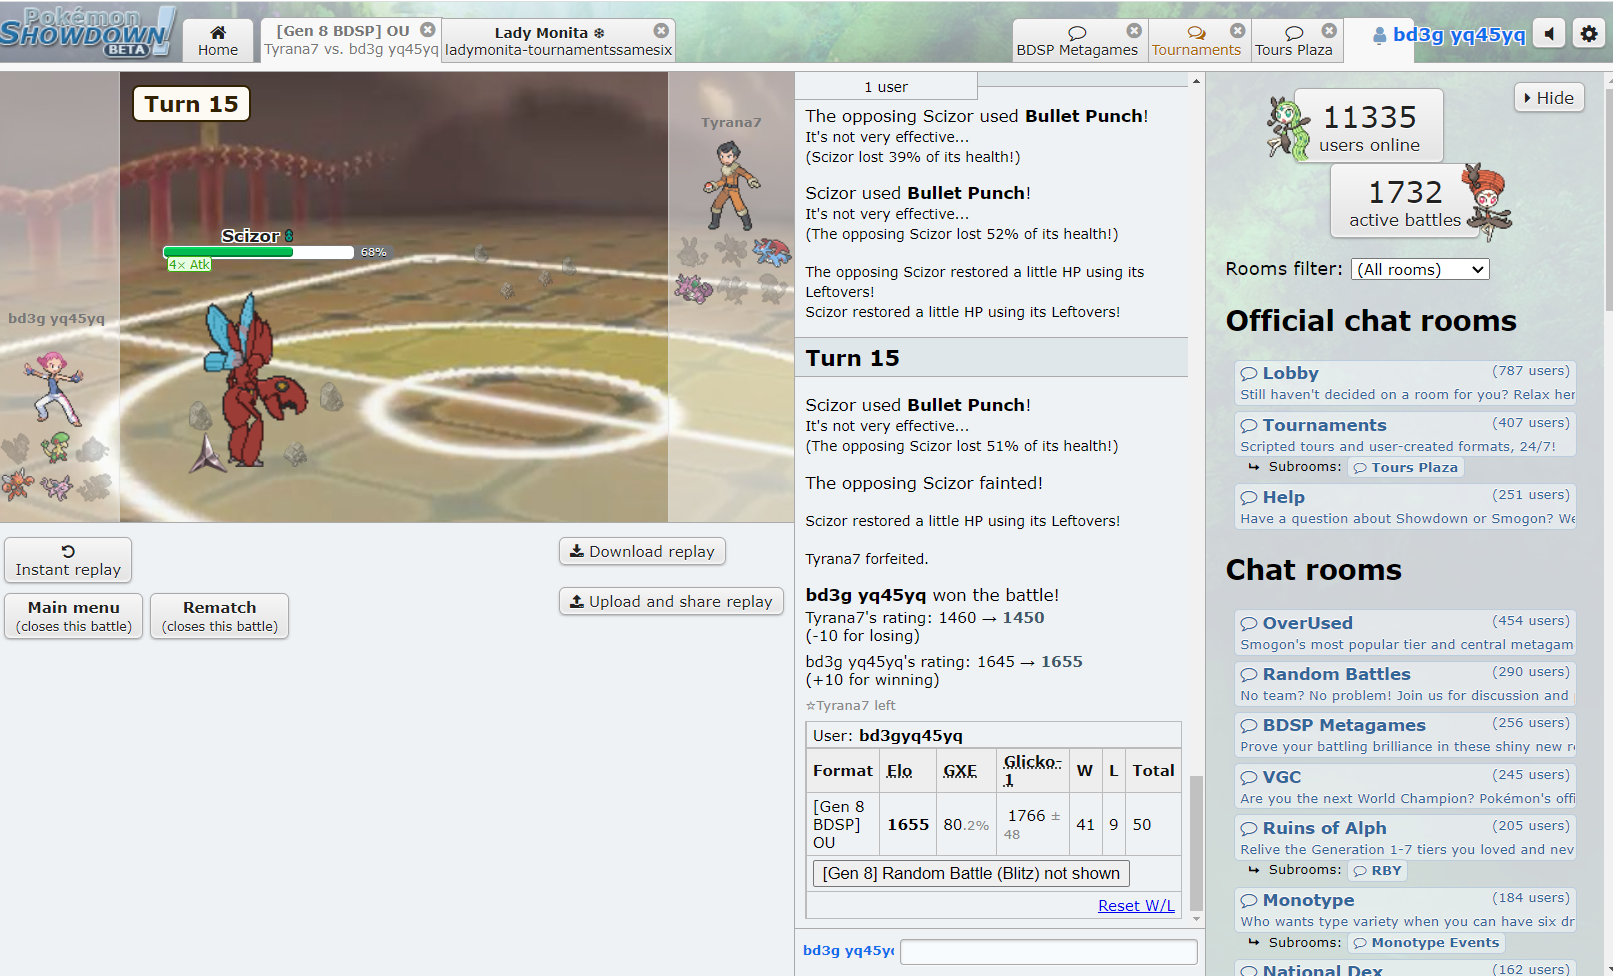The width and height of the screenshot is (1613, 976).
Task: Start an Instant replay
Action: [x=68, y=560]
